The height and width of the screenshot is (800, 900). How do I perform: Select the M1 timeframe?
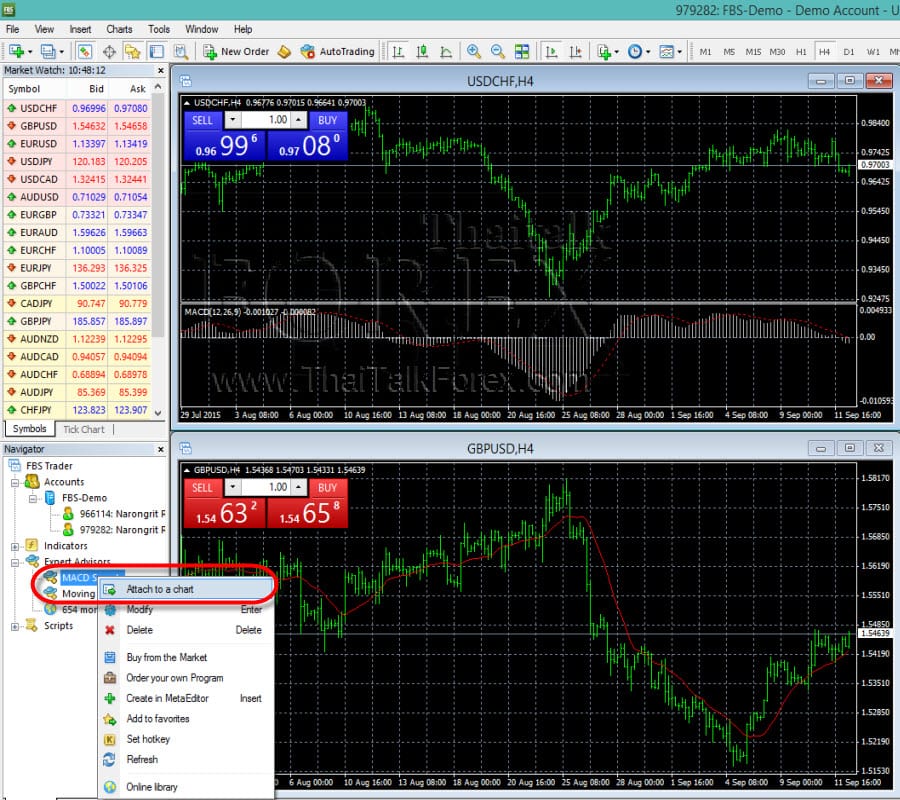[x=705, y=52]
